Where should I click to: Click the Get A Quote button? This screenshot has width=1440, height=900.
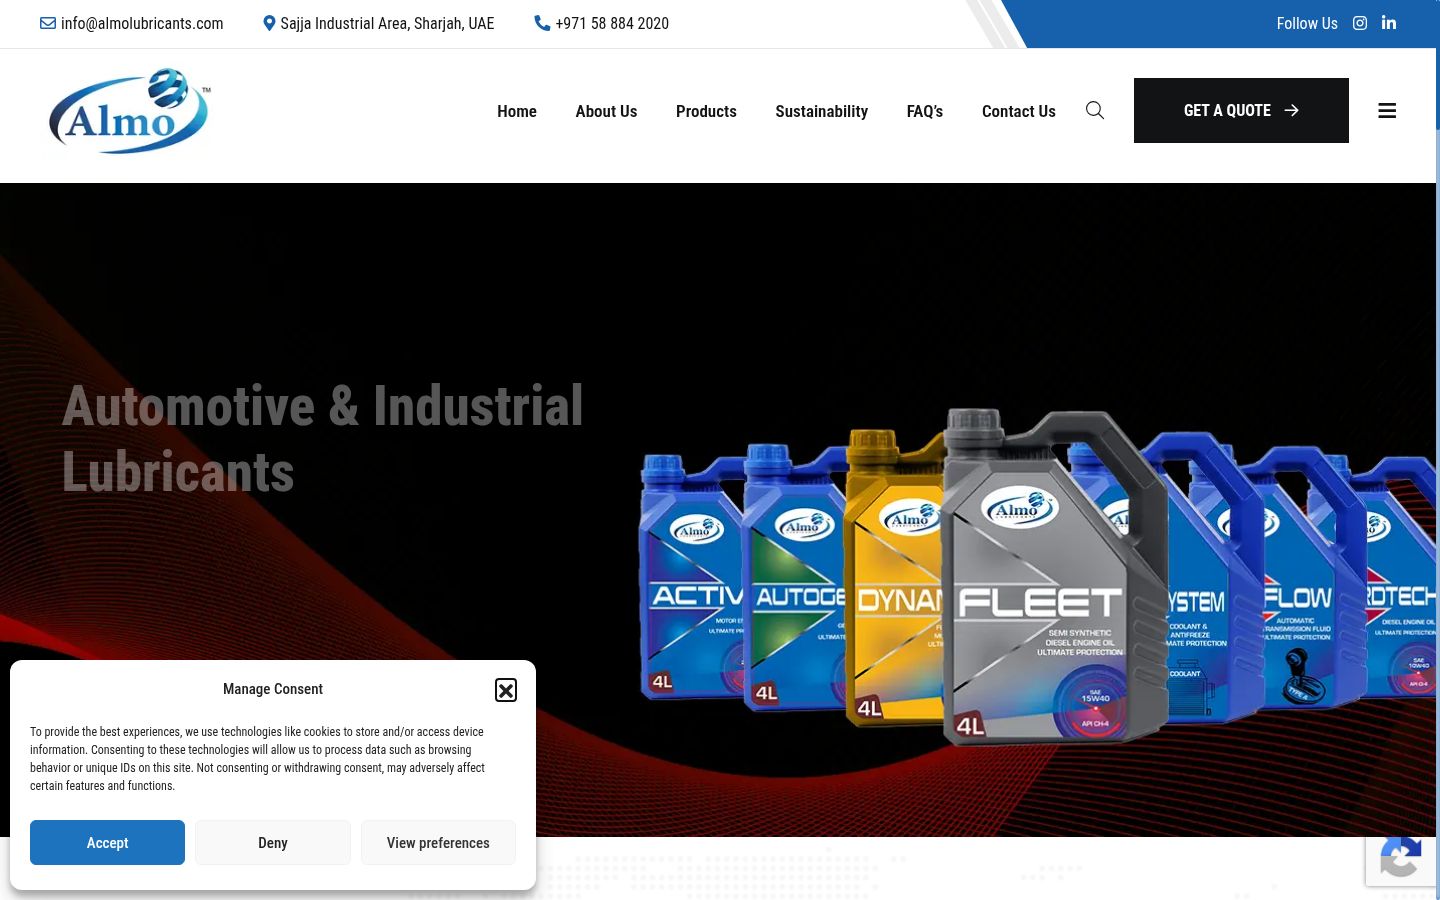point(1241,110)
